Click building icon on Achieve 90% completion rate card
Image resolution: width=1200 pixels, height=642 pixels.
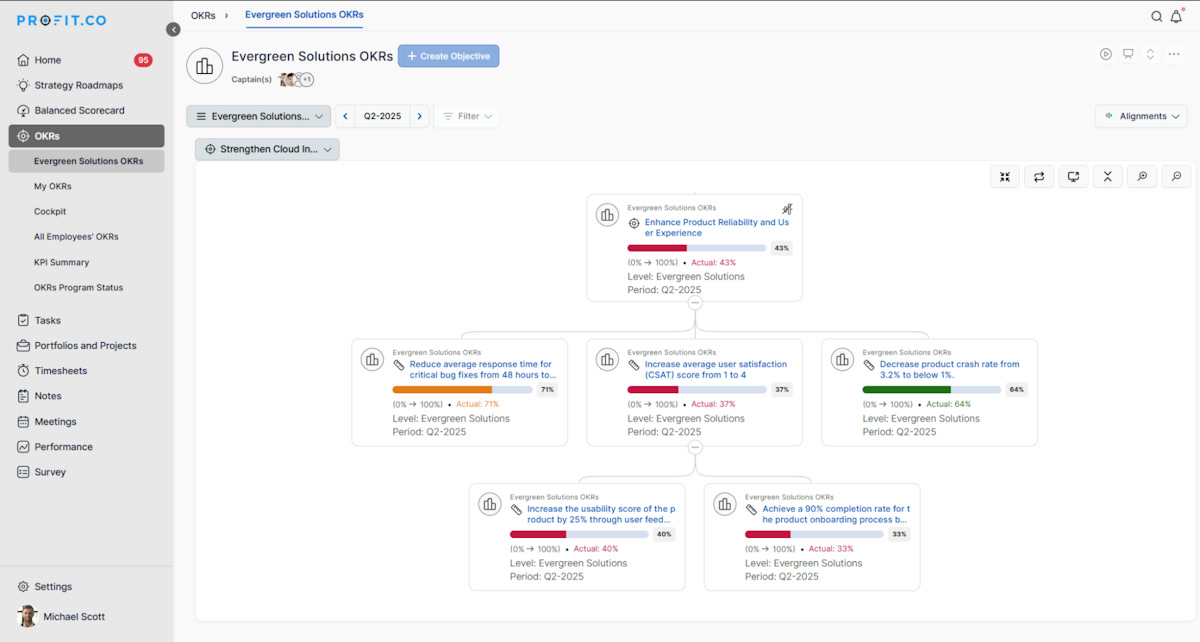tap(724, 504)
